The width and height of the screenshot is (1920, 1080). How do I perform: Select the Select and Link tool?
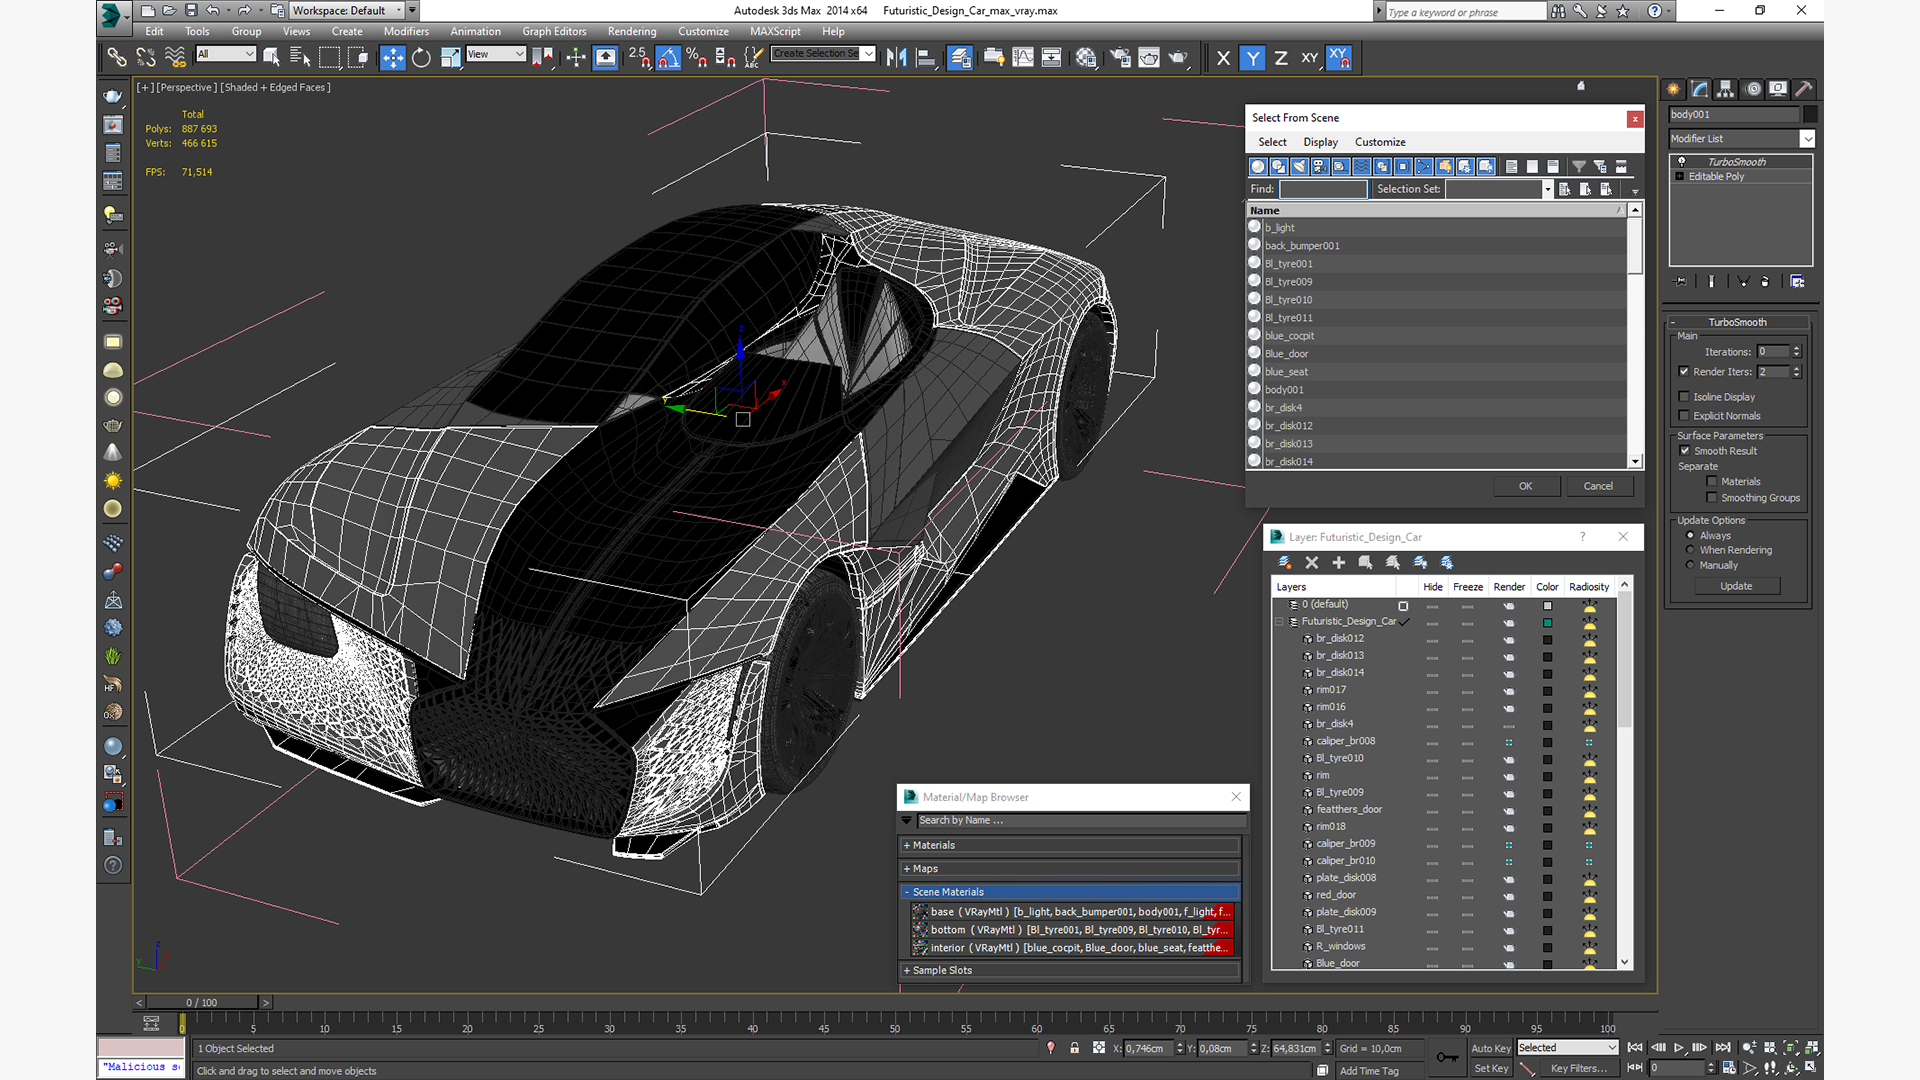pyautogui.click(x=117, y=57)
